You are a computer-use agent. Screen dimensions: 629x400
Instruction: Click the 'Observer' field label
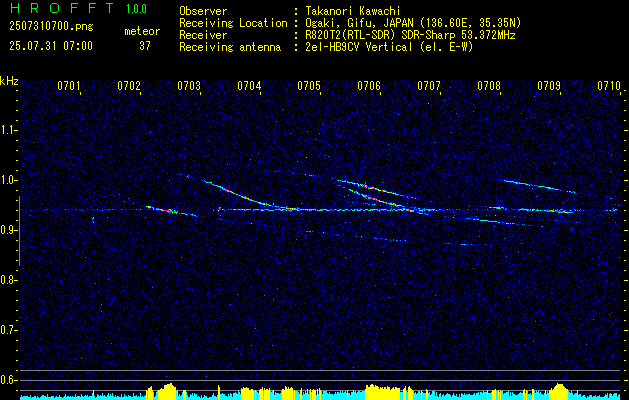203,11
